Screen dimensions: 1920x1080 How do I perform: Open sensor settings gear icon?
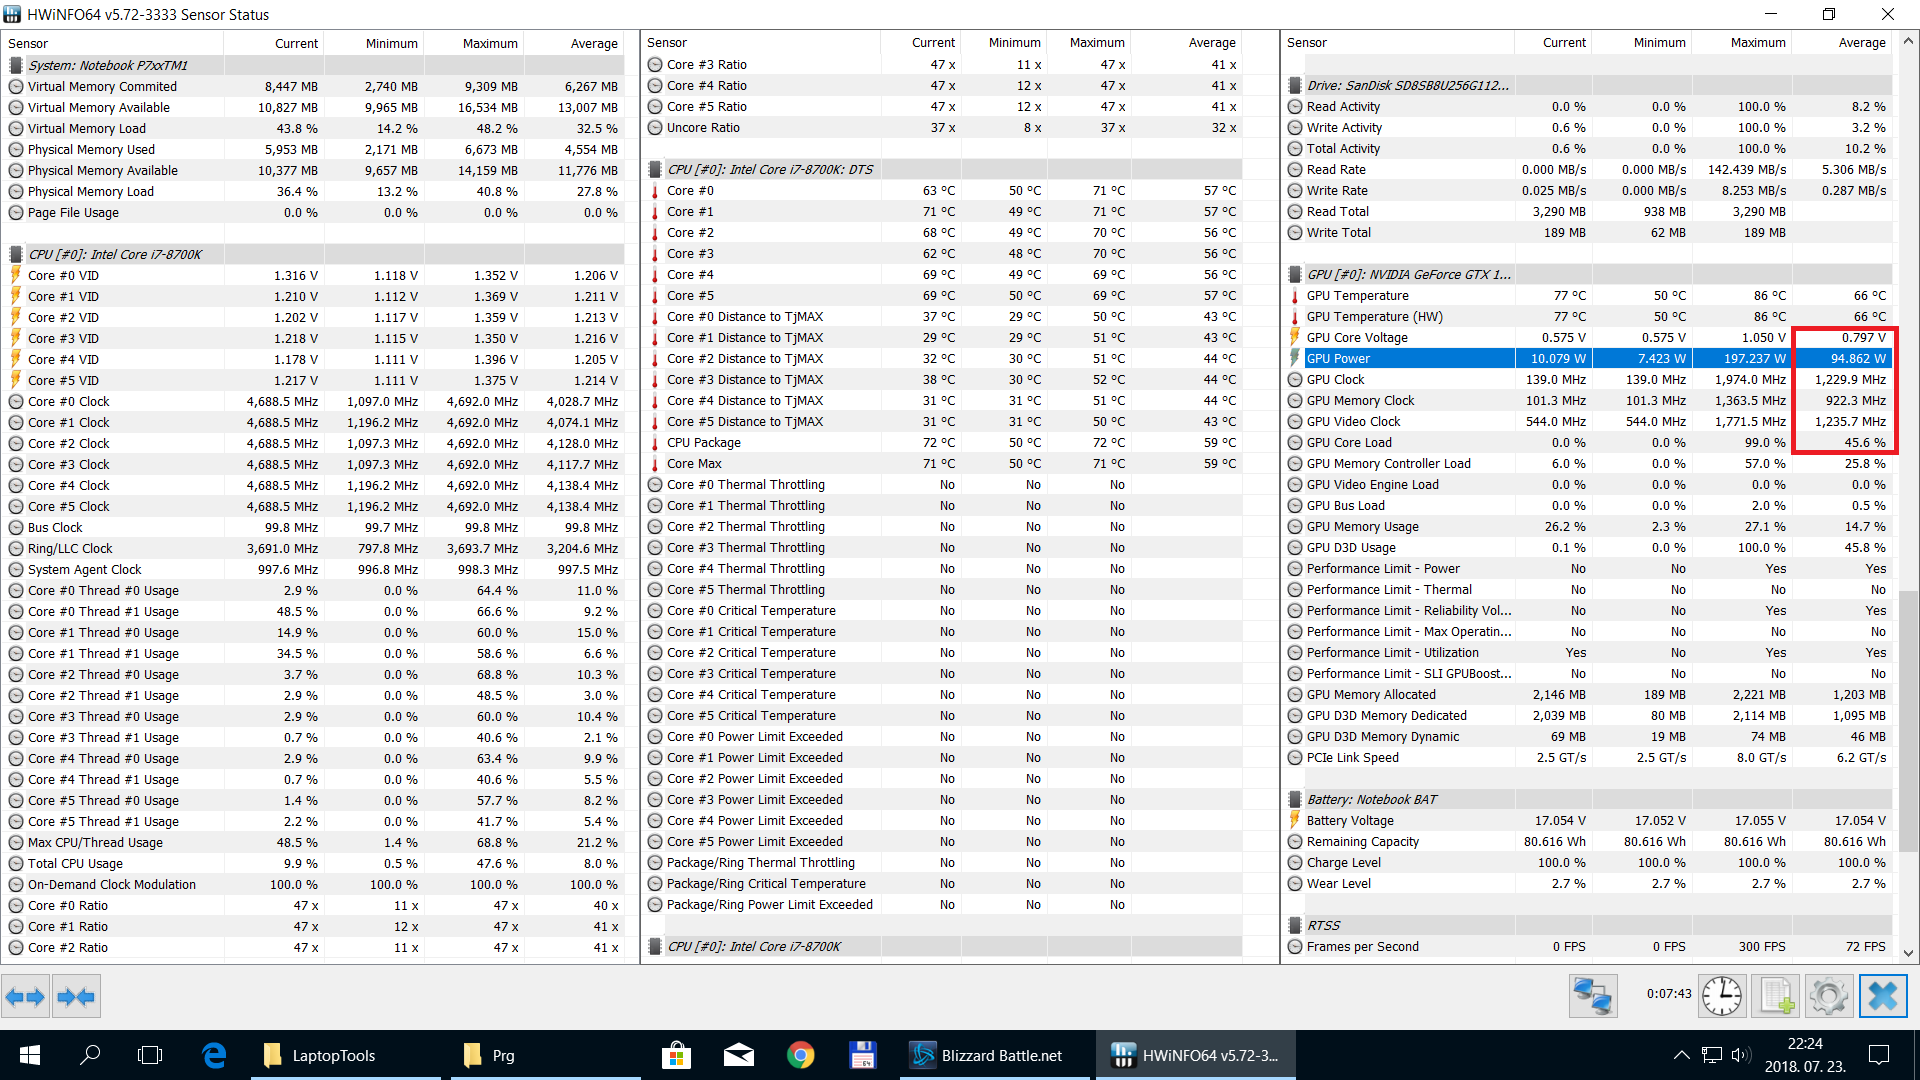[1829, 996]
